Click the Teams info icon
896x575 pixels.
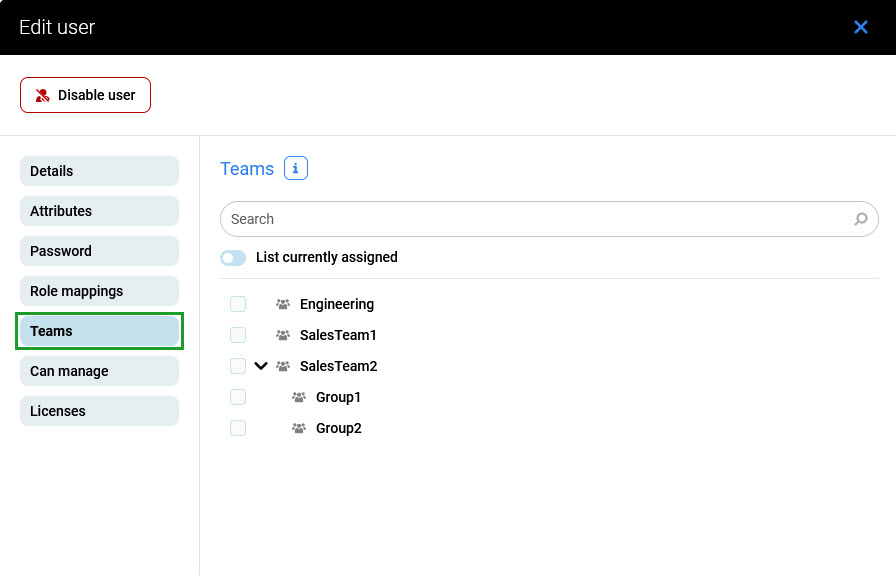coord(295,169)
